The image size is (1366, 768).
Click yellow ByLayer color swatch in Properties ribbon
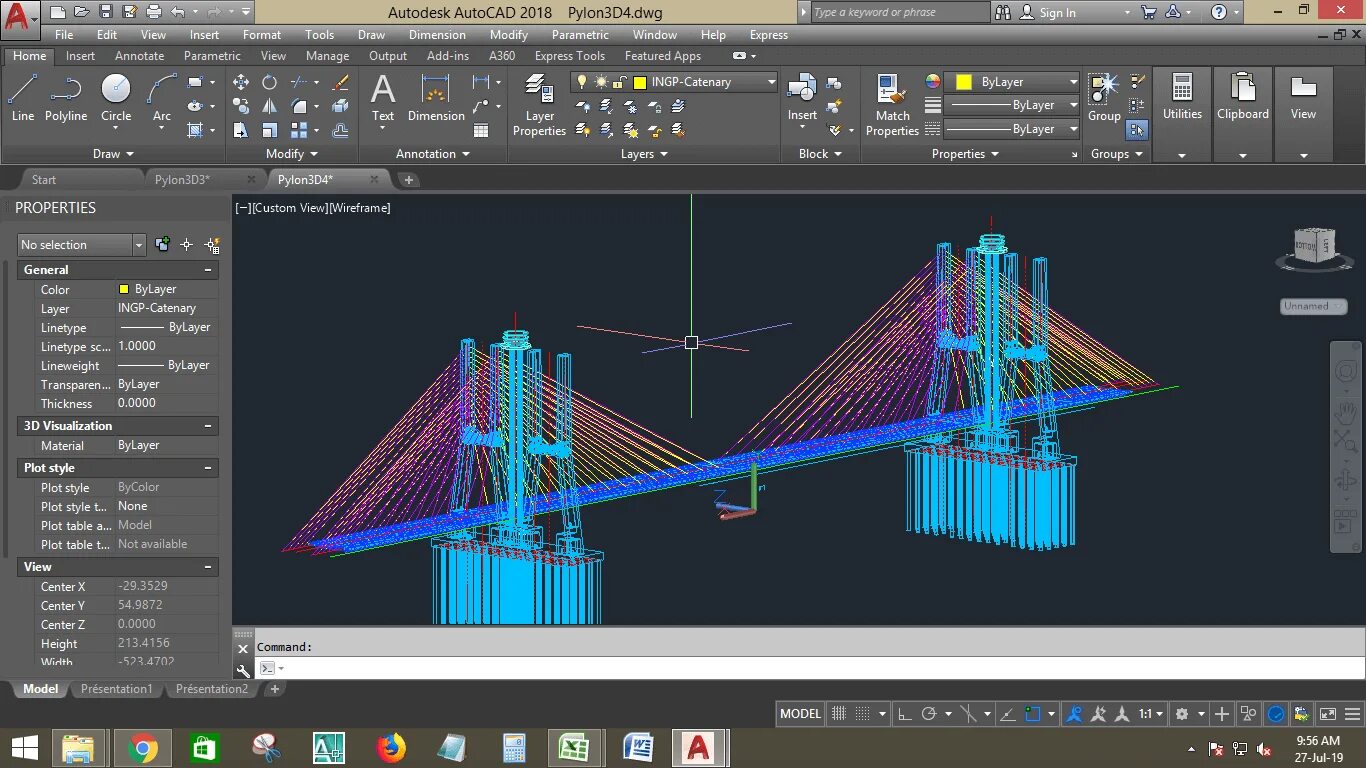point(964,82)
